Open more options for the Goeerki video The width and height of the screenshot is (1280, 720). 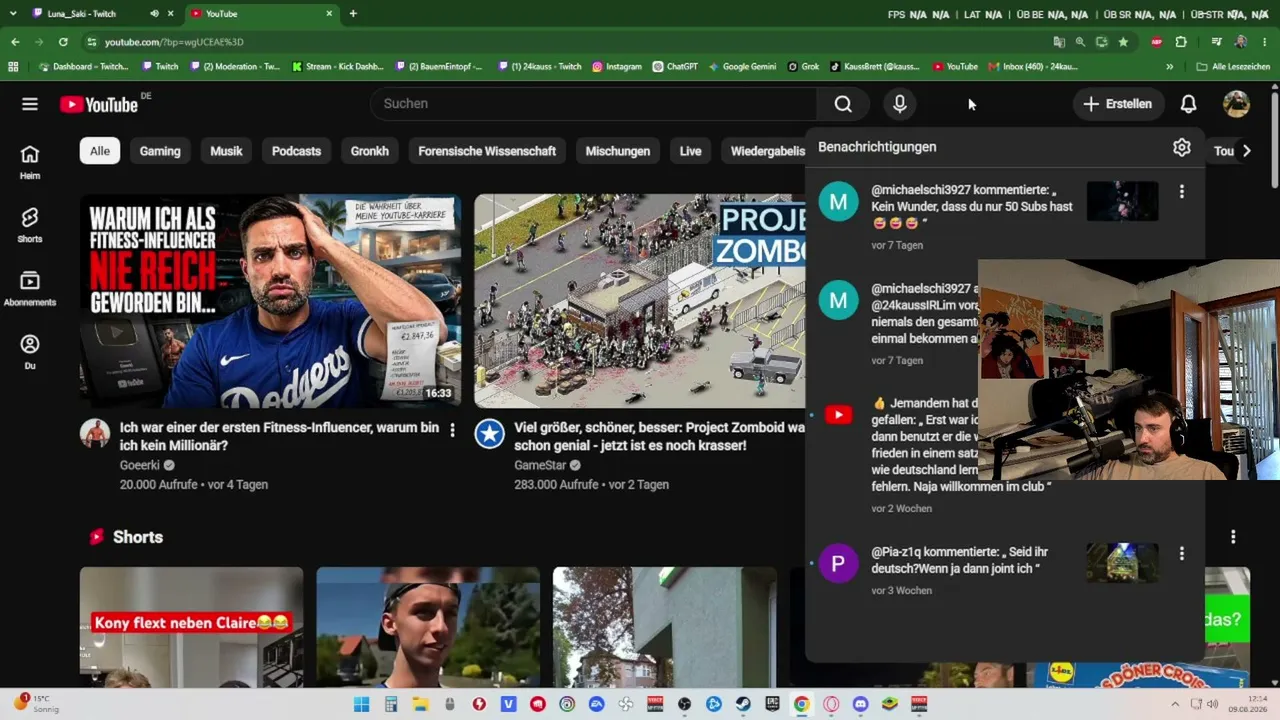tap(452, 430)
